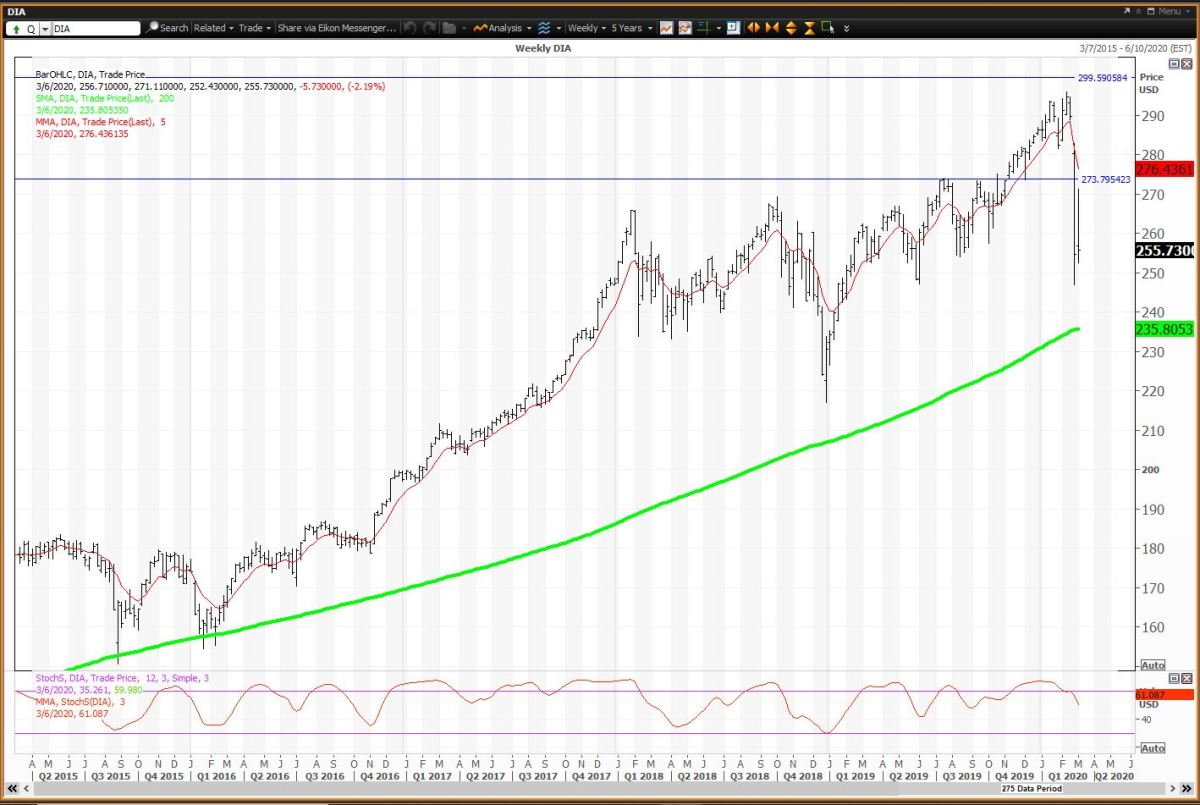Click single left arrow at bottom

point(27,788)
